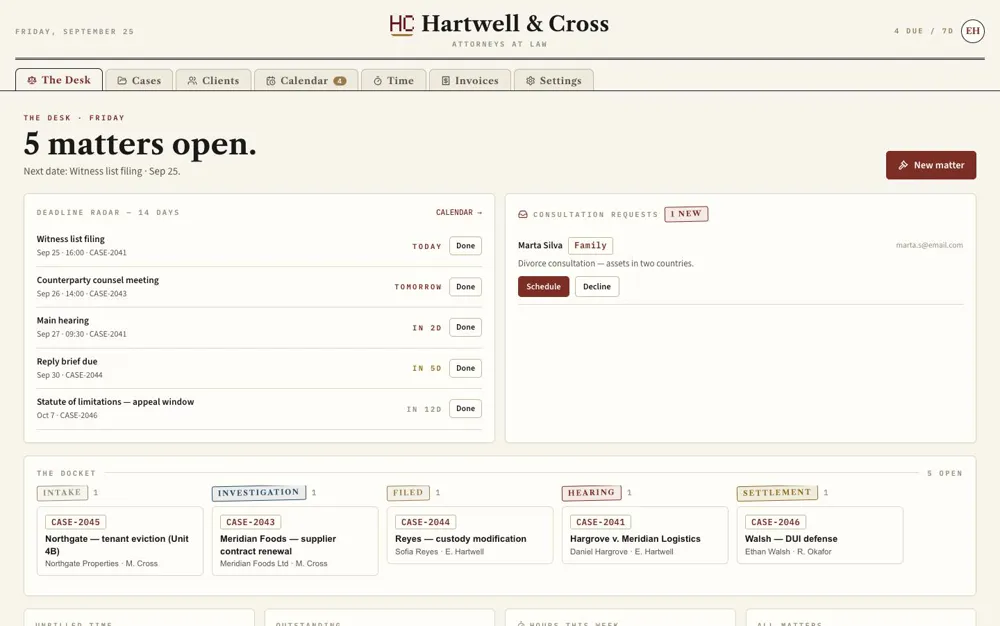The image size is (1000, 626).
Task: Follow the Calendar link in Deadline Radar
Action: point(459,212)
